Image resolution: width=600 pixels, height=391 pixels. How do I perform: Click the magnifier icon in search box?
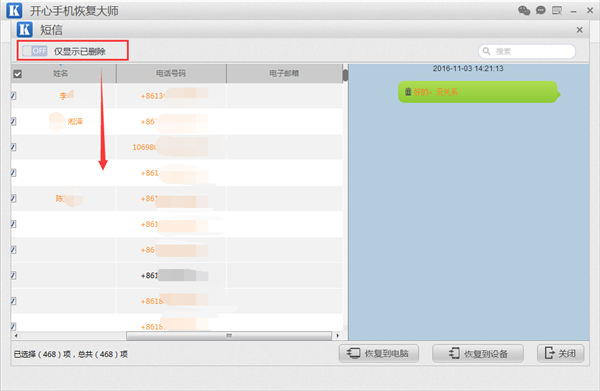pos(486,51)
